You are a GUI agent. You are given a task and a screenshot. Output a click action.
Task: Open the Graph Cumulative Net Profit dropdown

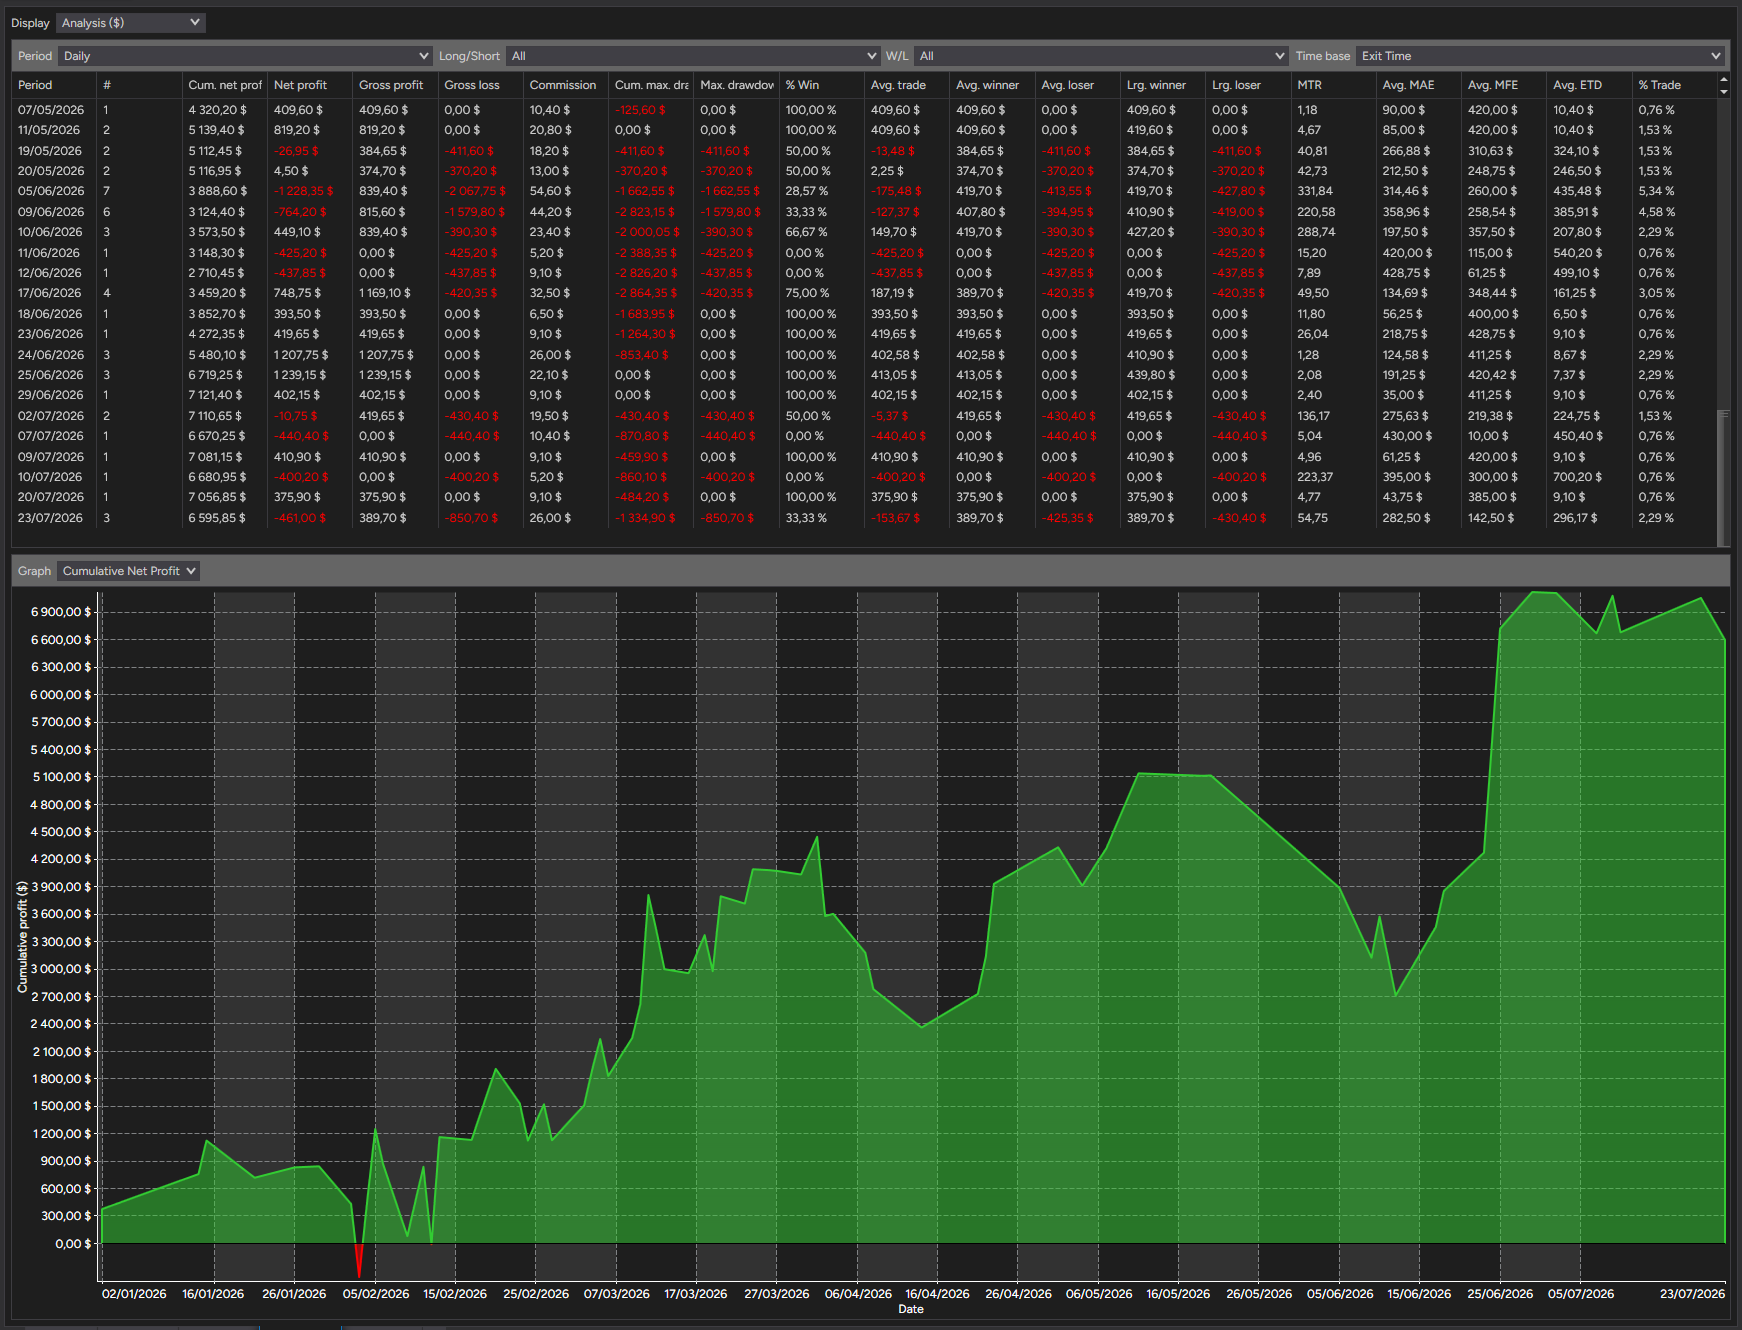coord(128,571)
